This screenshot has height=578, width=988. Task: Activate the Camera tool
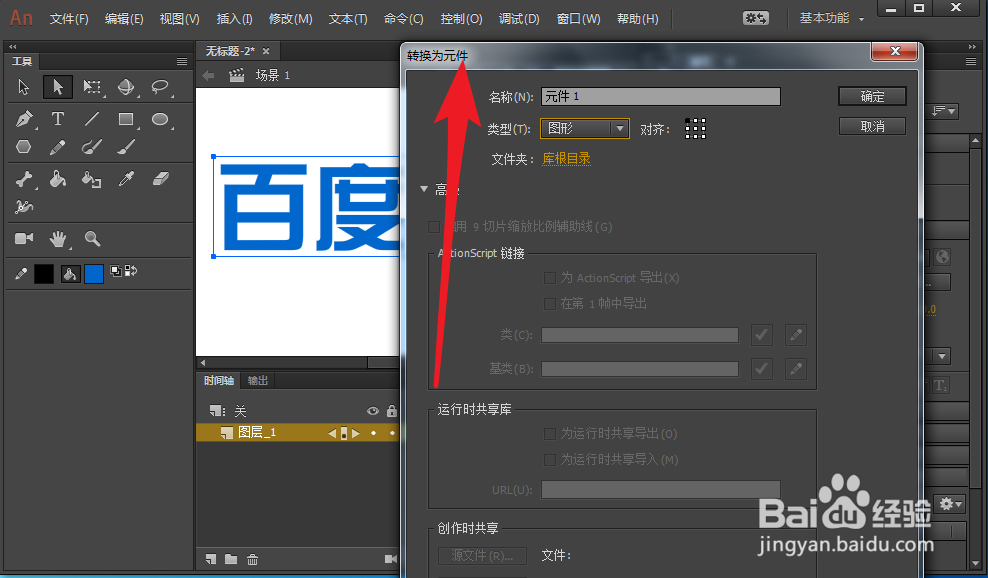(x=24, y=238)
